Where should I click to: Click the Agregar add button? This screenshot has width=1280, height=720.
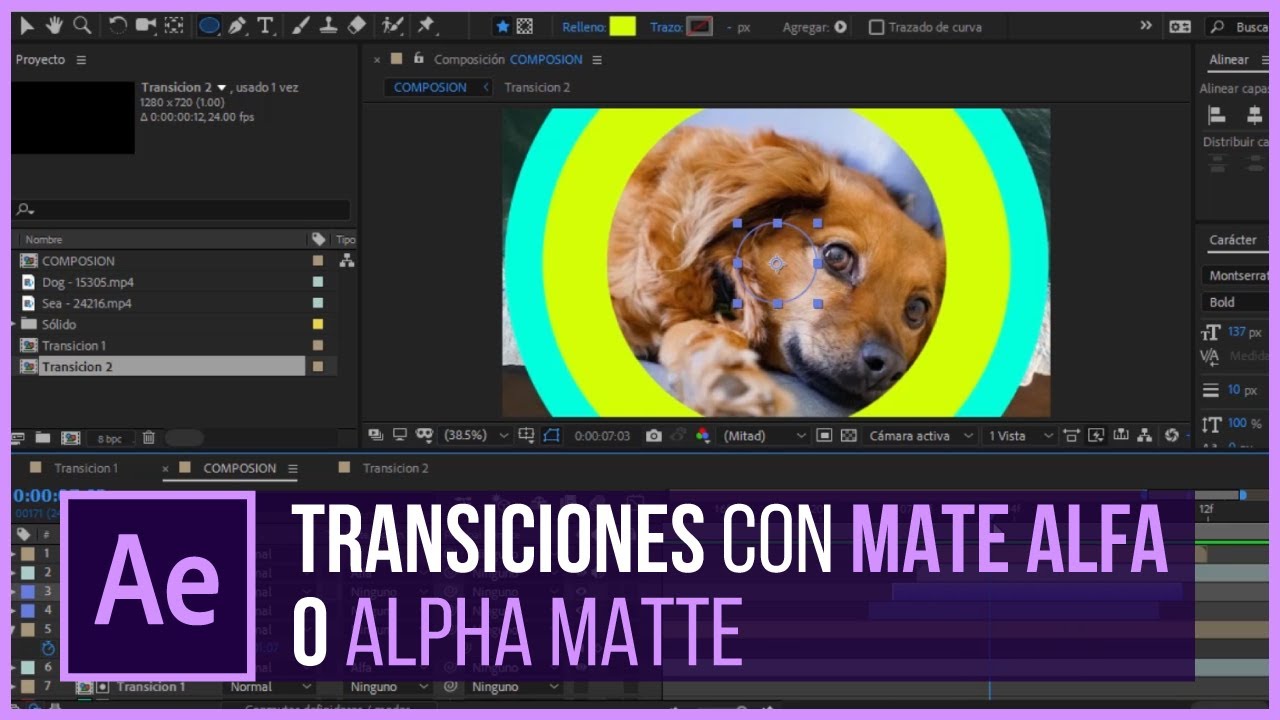click(840, 27)
